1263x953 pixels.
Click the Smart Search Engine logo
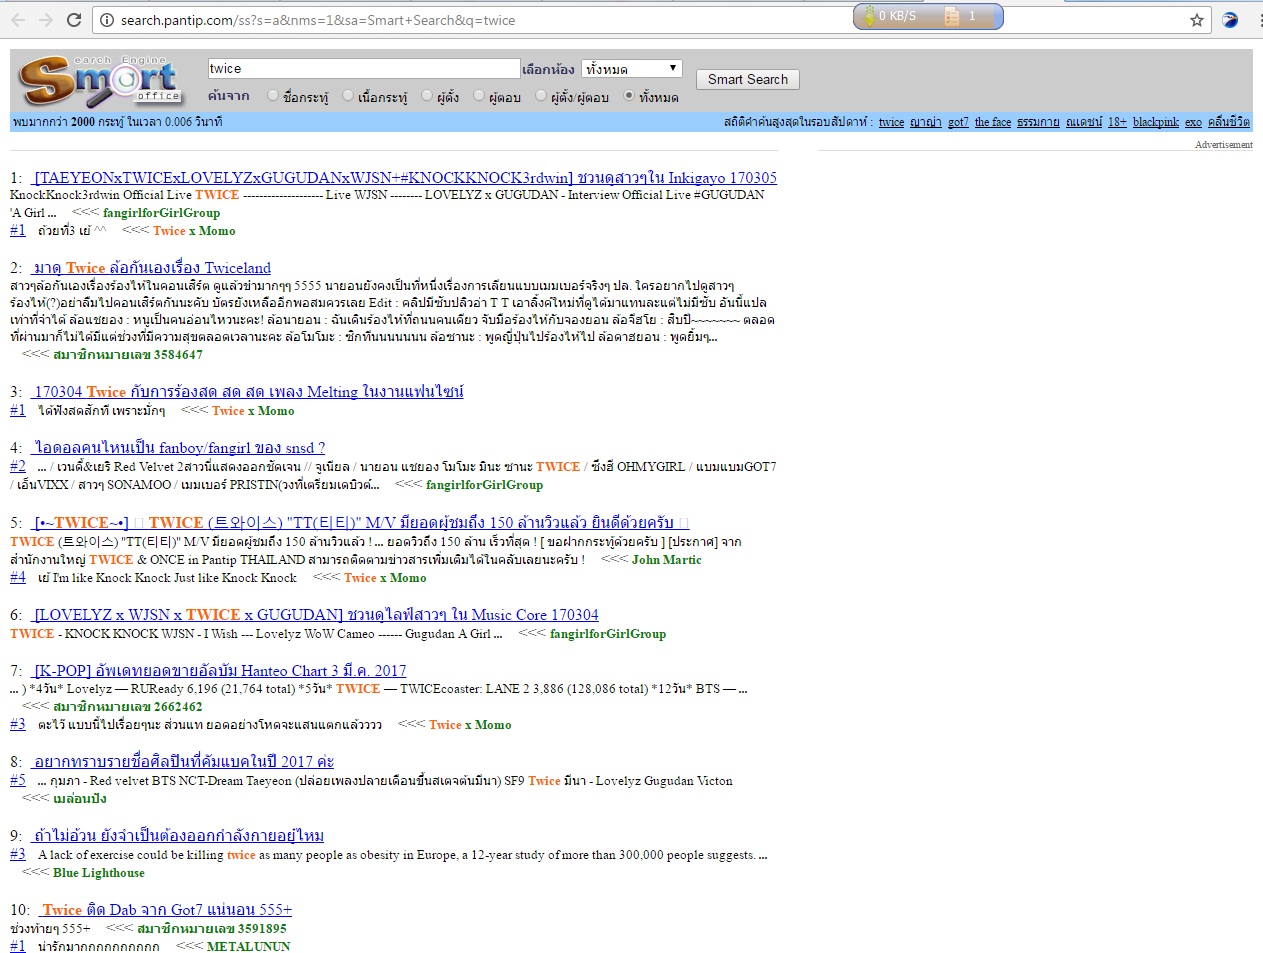(100, 81)
